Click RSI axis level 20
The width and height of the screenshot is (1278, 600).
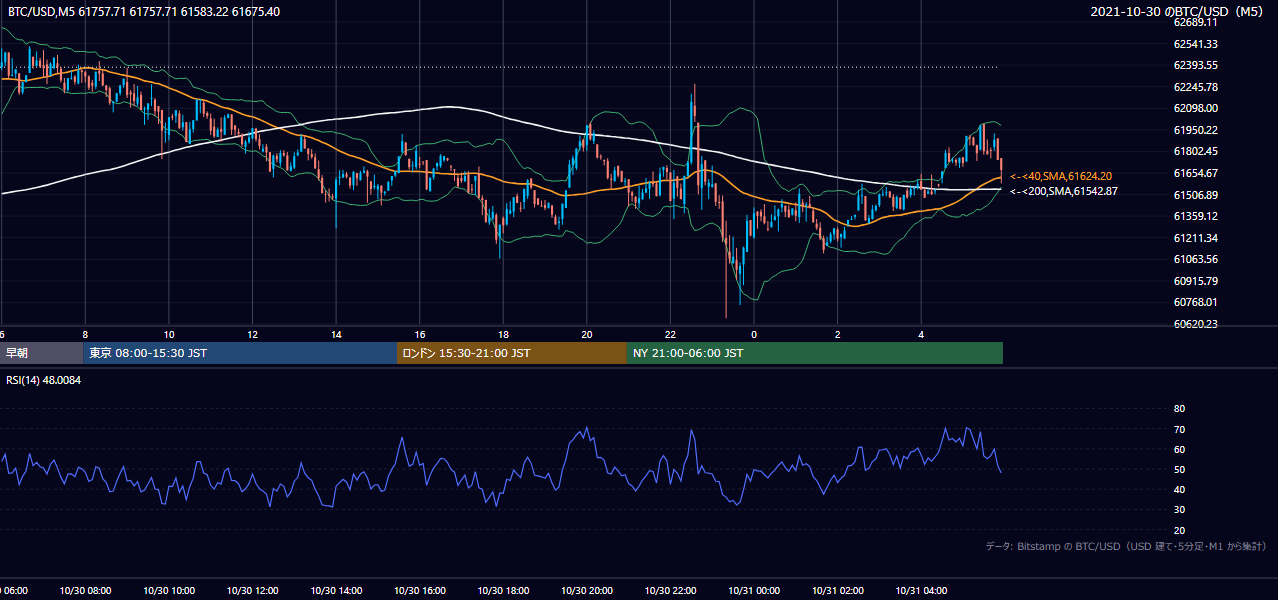(1179, 530)
